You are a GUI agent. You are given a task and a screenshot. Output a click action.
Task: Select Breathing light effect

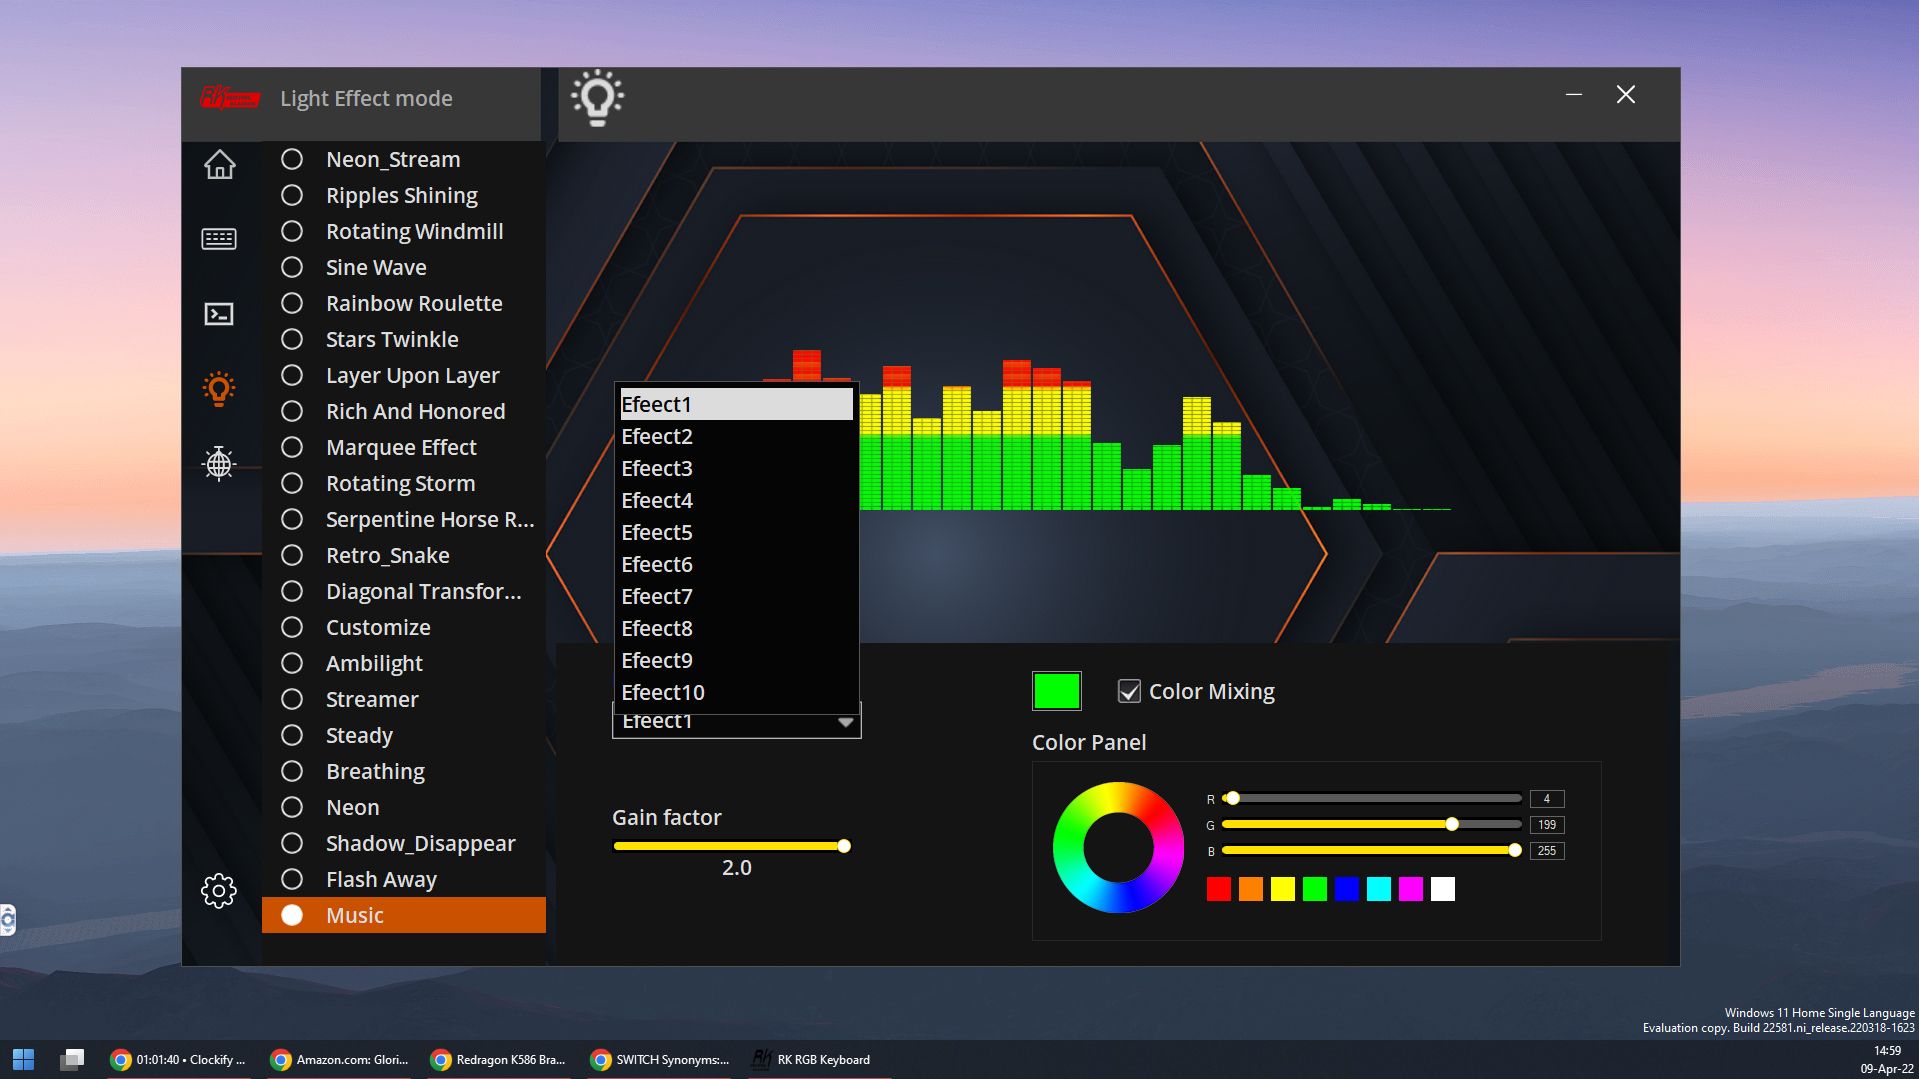tap(404, 771)
